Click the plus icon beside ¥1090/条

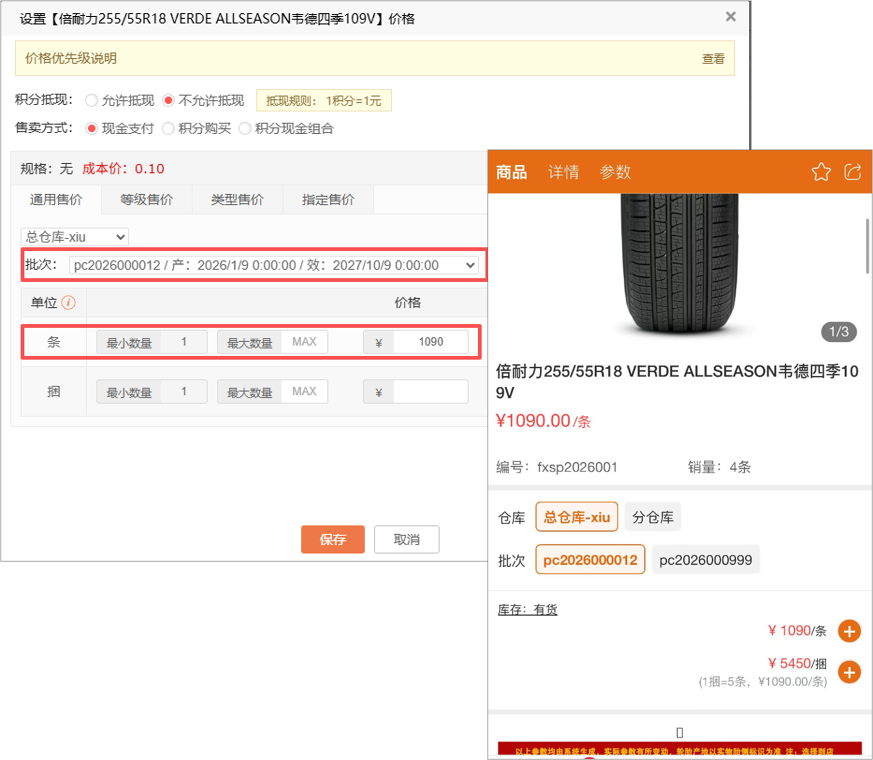[x=849, y=631]
